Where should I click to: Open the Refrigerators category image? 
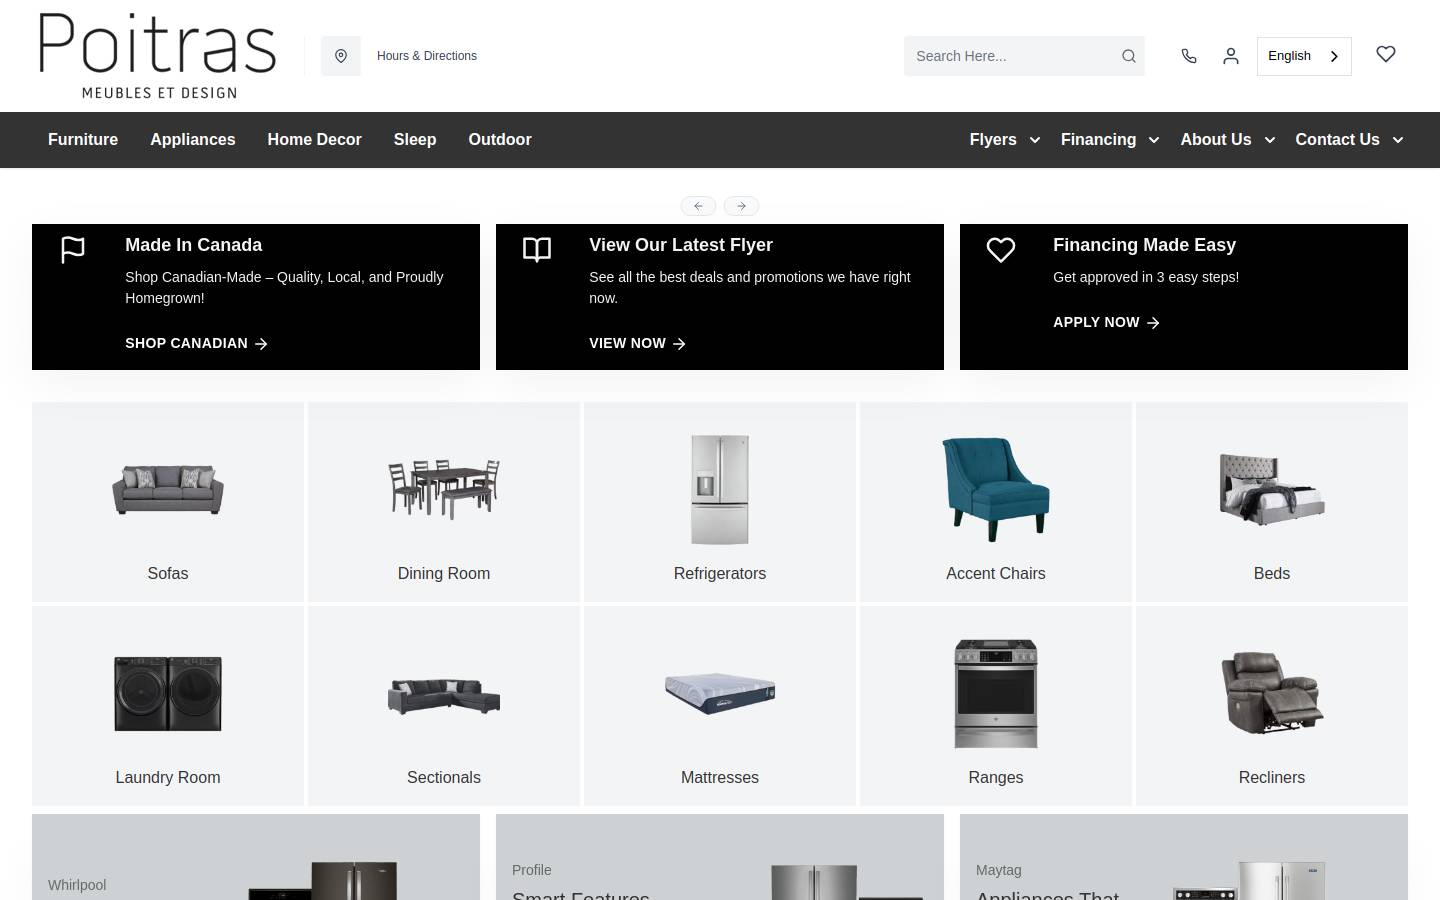click(720, 490)
